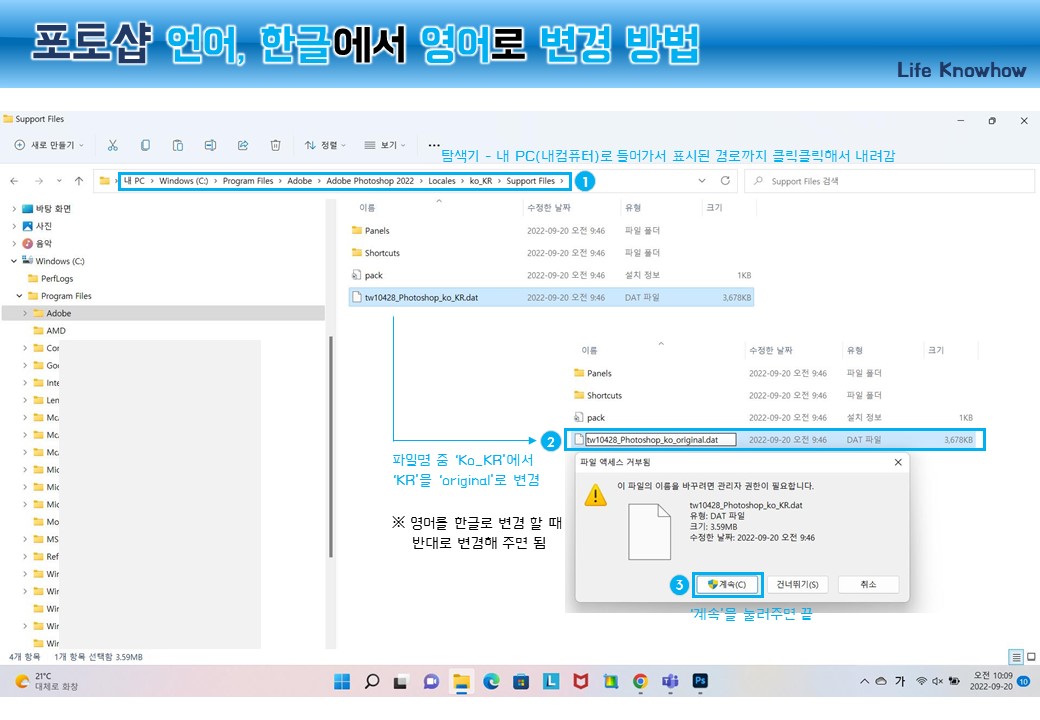Select the Panels folder in top list
The width and height of the screenshot is (1040, 720).
[x=377, y=231]
